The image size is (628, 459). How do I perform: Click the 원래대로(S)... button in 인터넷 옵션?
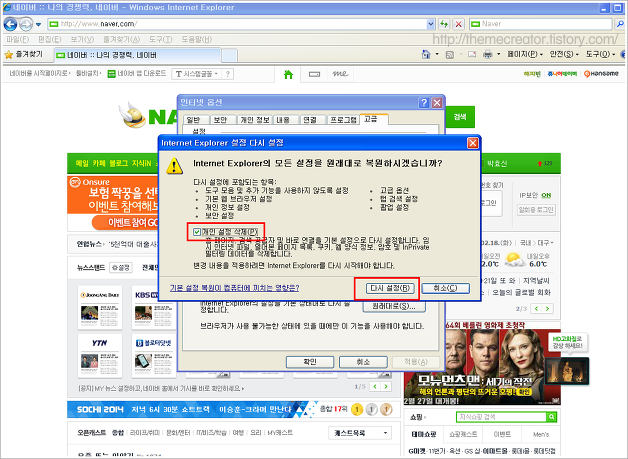pyautogui.click(x=394, y=306)
